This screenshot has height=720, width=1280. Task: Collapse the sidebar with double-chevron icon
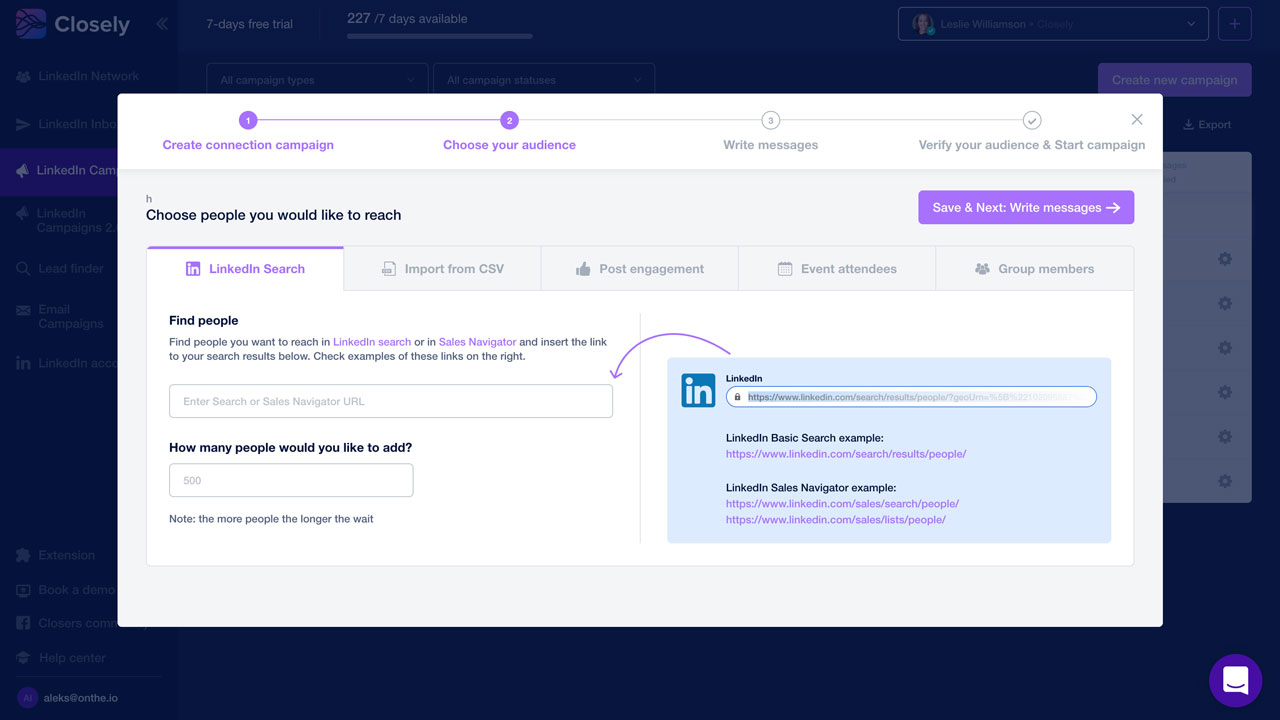coord(162,24)
